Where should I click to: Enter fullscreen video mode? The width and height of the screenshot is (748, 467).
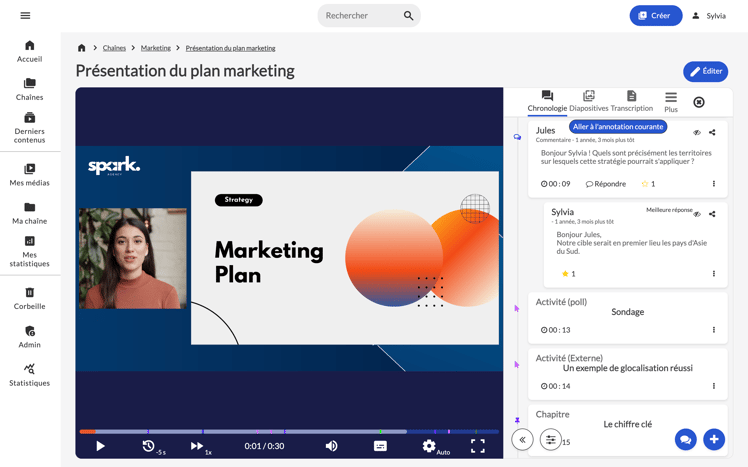coord(478,446)
